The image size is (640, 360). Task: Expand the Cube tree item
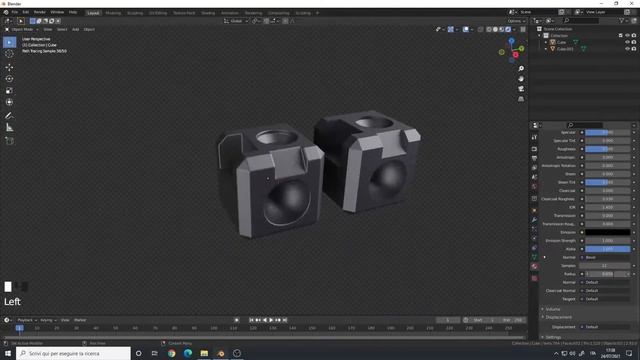tap(546, 42)
